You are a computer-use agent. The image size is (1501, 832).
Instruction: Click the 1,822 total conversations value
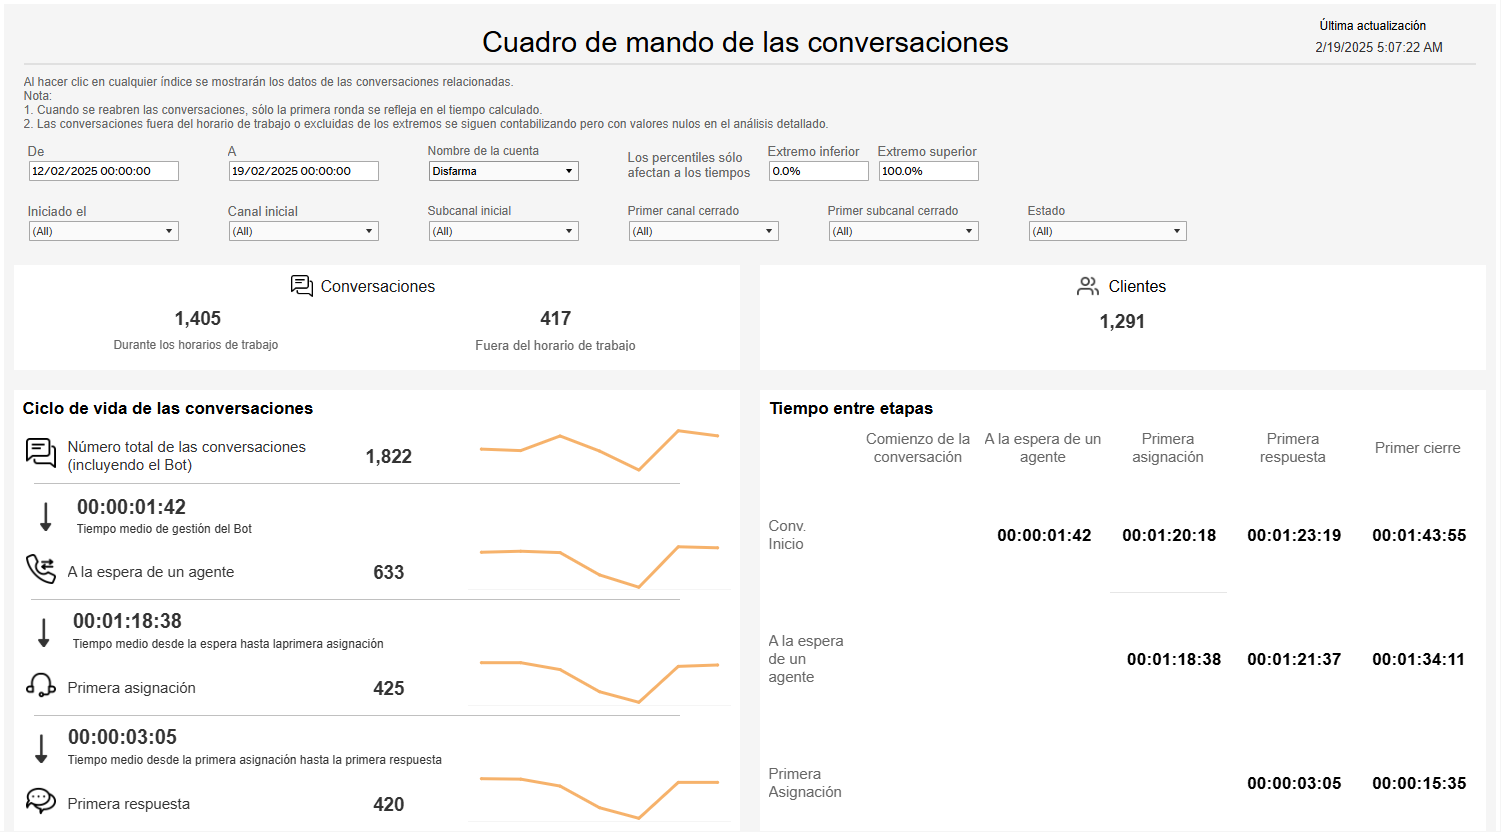(389, 457)
